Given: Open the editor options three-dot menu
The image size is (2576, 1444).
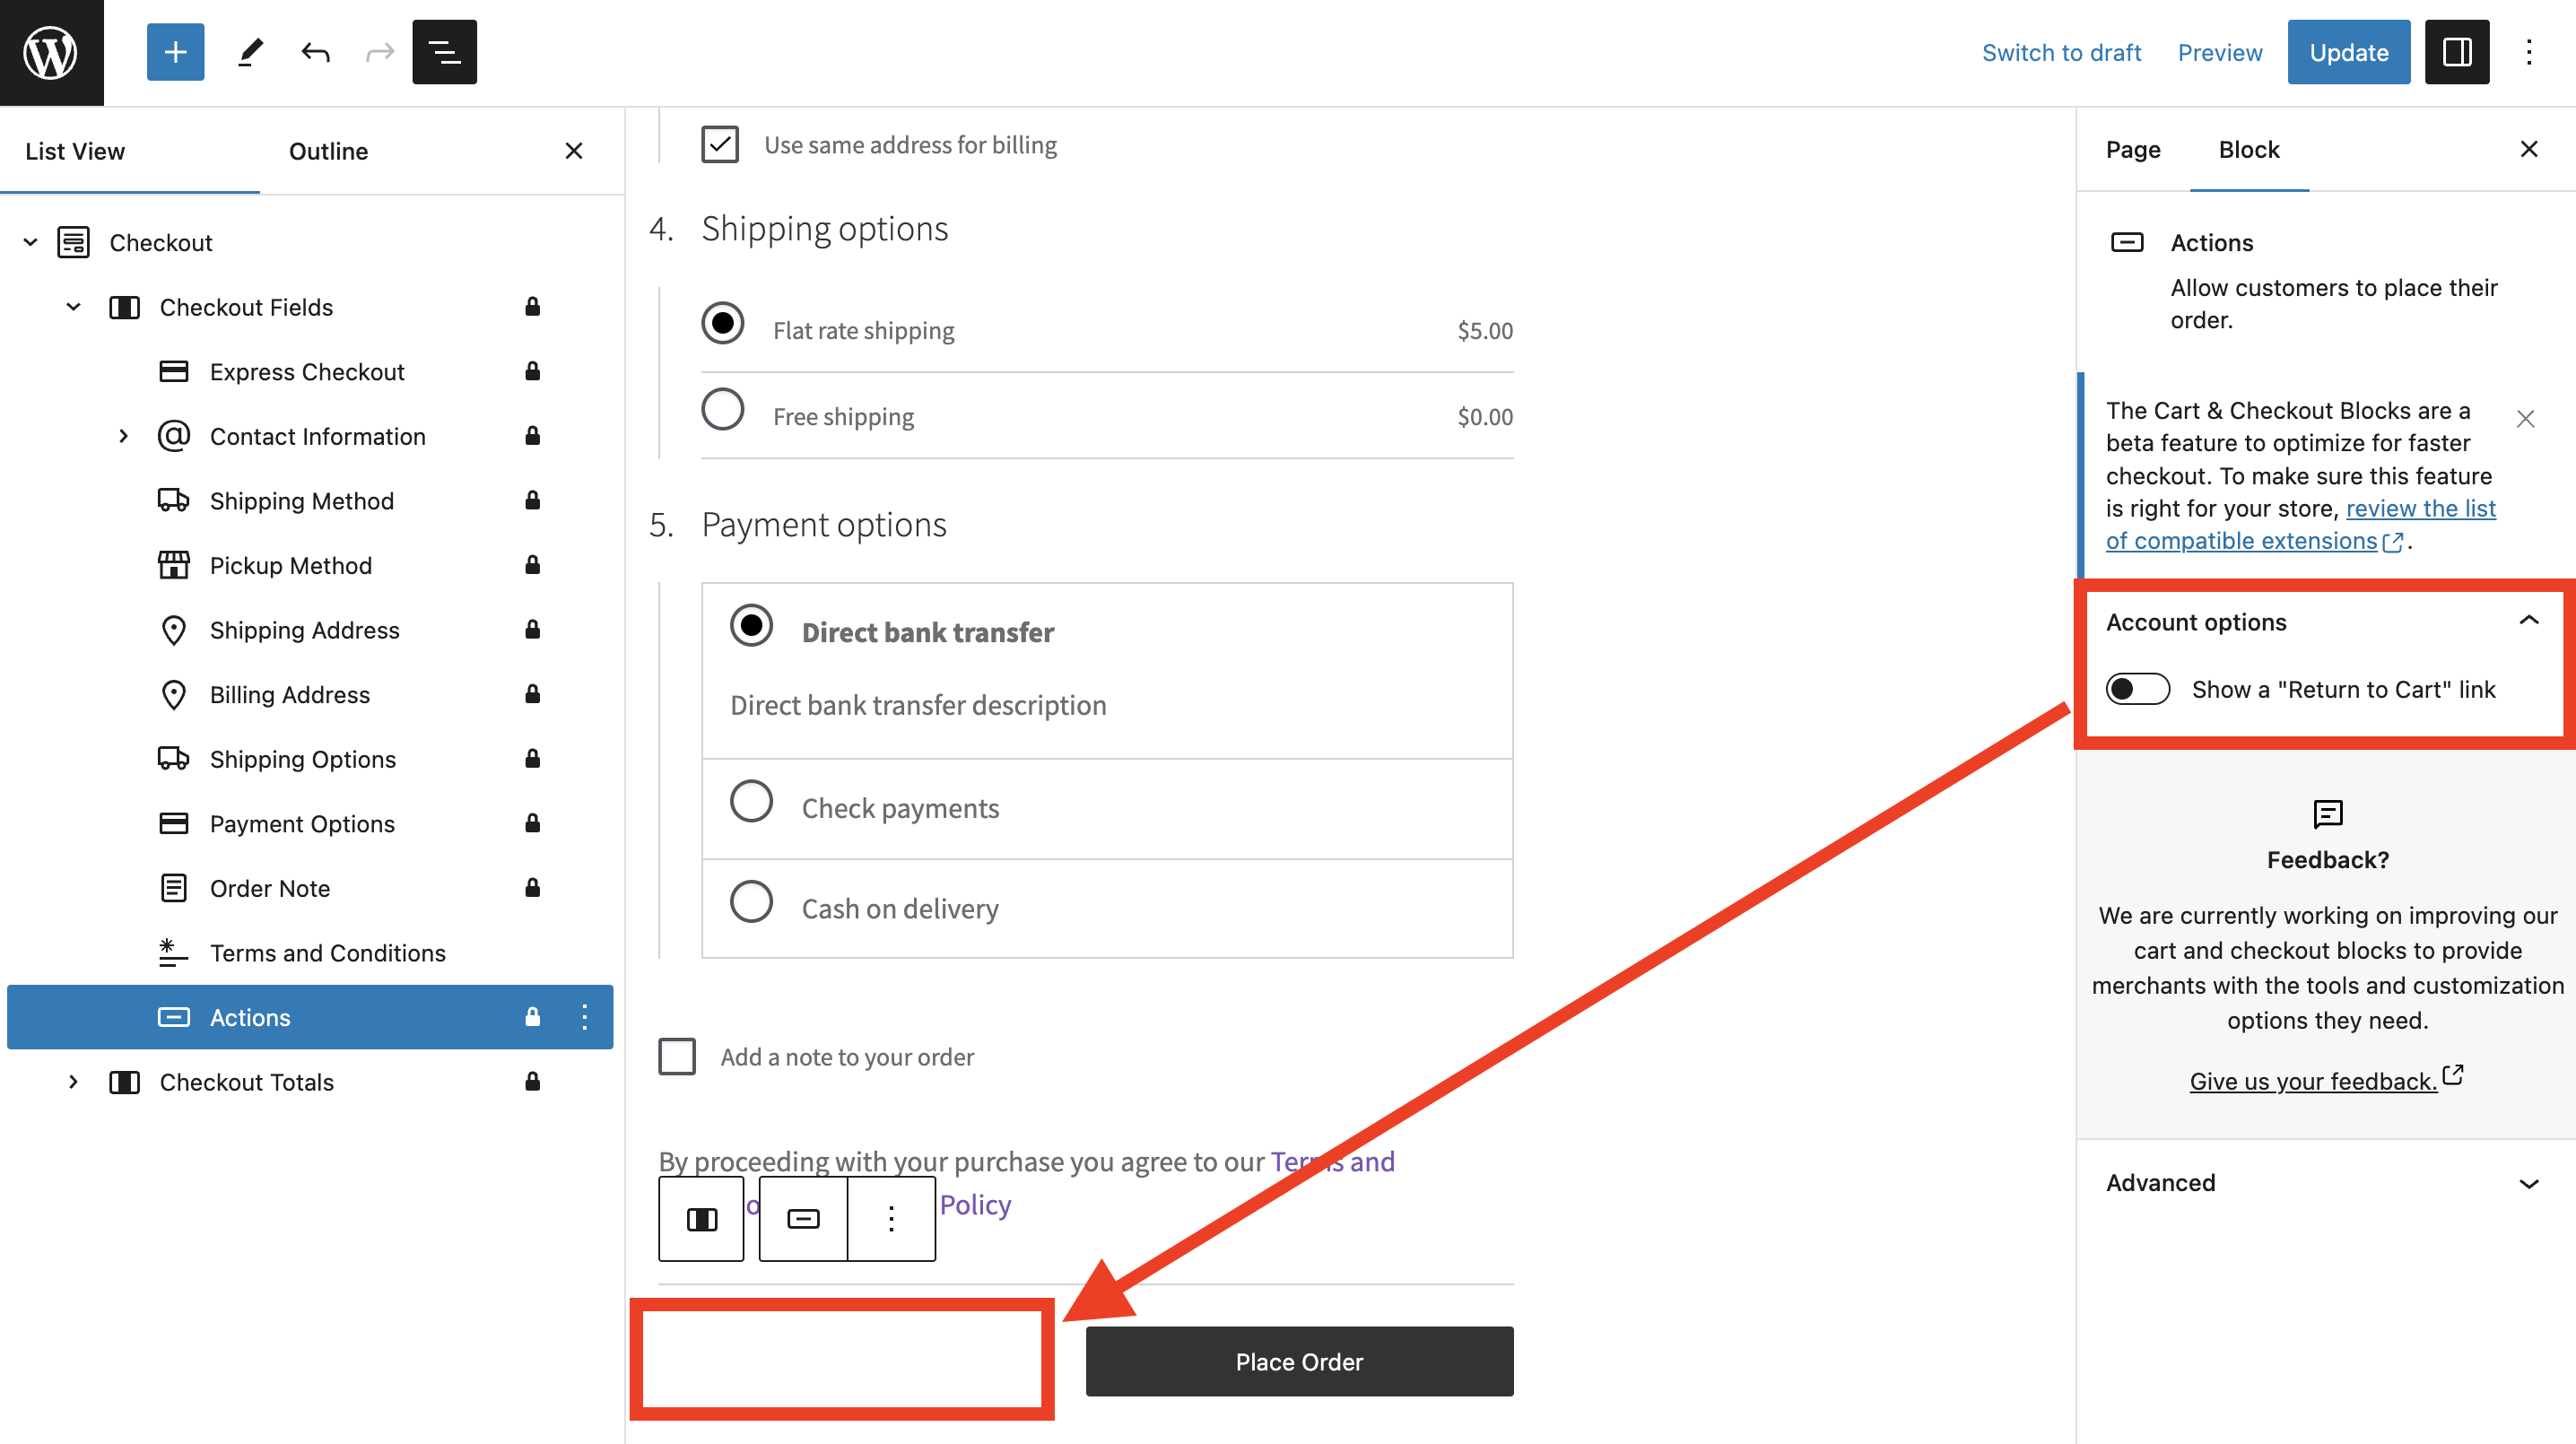Looking at the screenshot, I should coord(2529,51).
